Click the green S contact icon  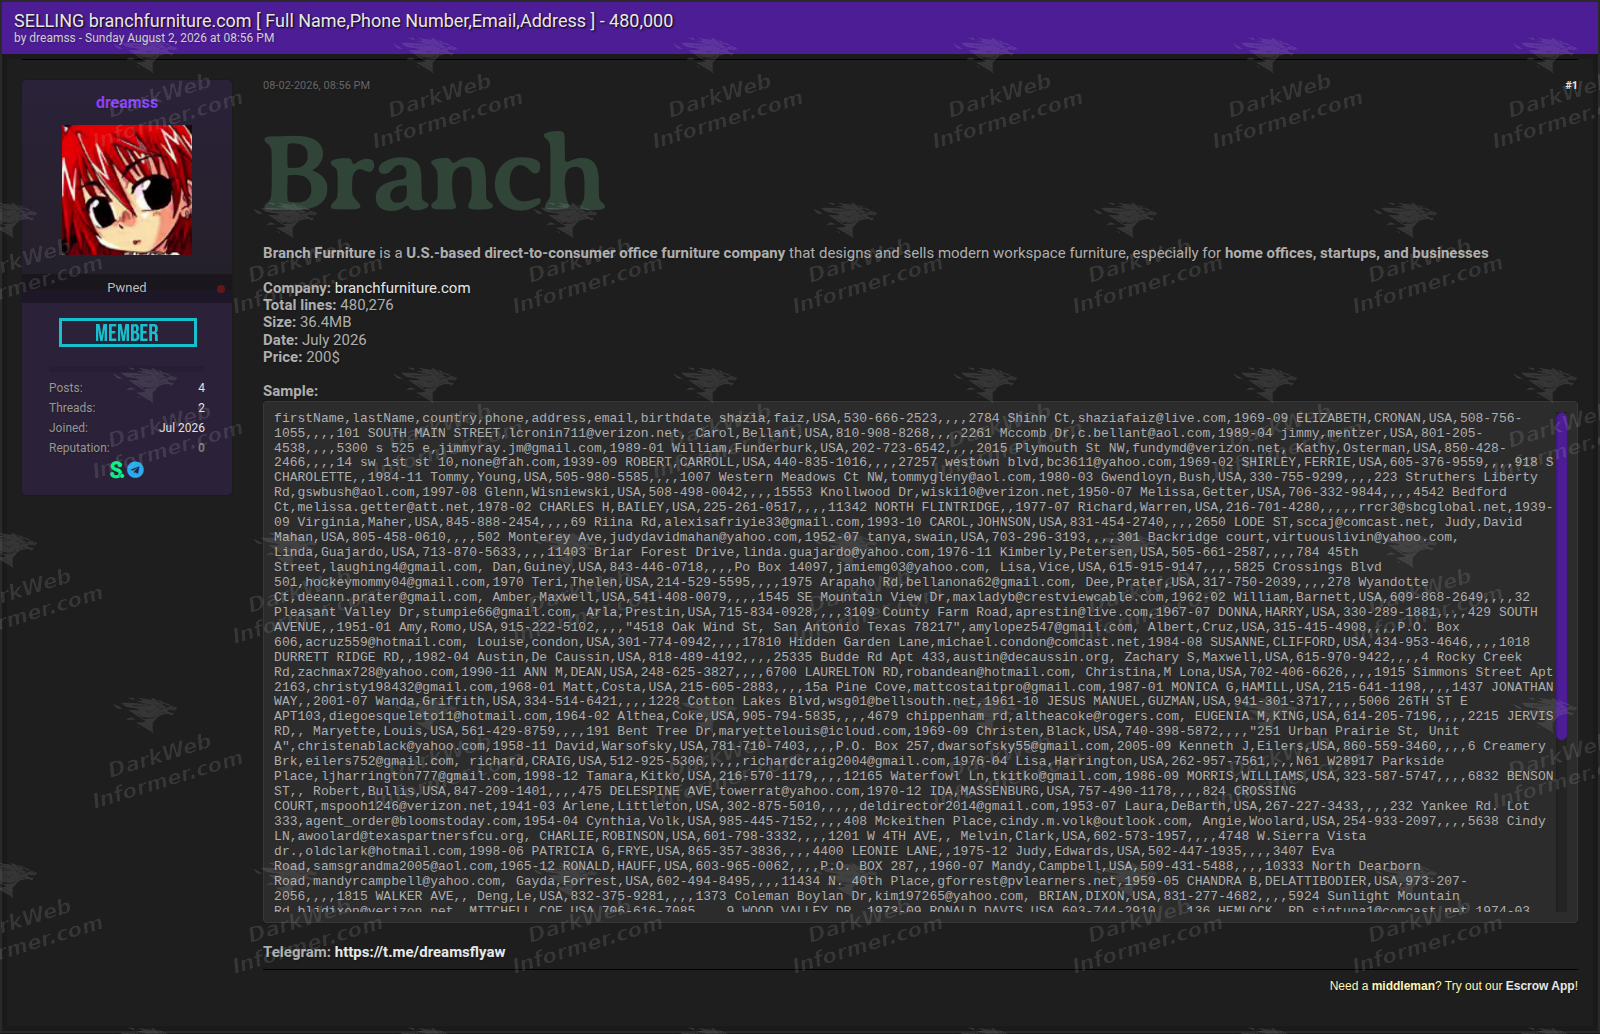[117, 469]
